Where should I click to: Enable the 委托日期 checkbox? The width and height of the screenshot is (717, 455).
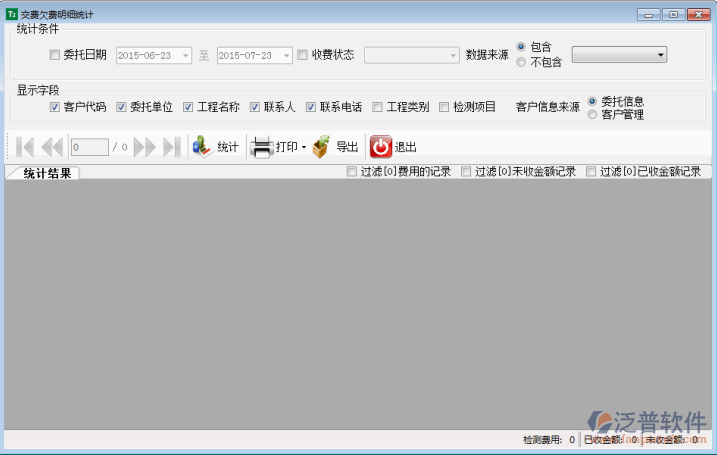55,55
